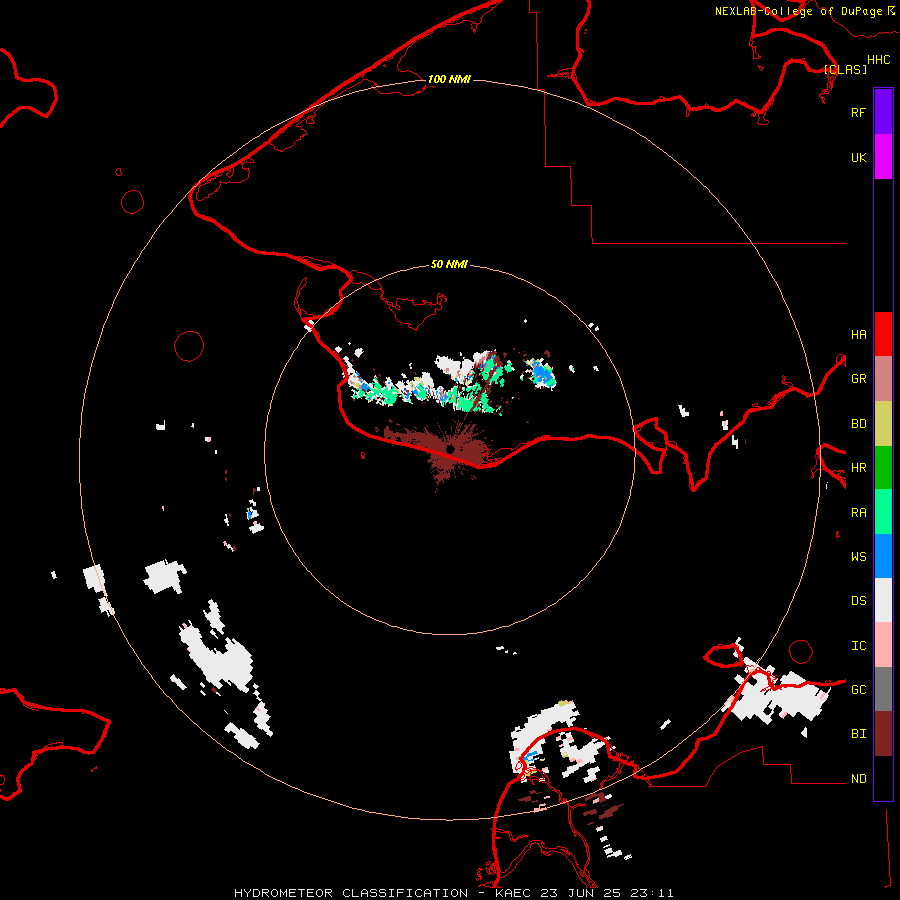Click the IC legend label
The width and height of the screenshot is (900, 900).
click(858, 646)
